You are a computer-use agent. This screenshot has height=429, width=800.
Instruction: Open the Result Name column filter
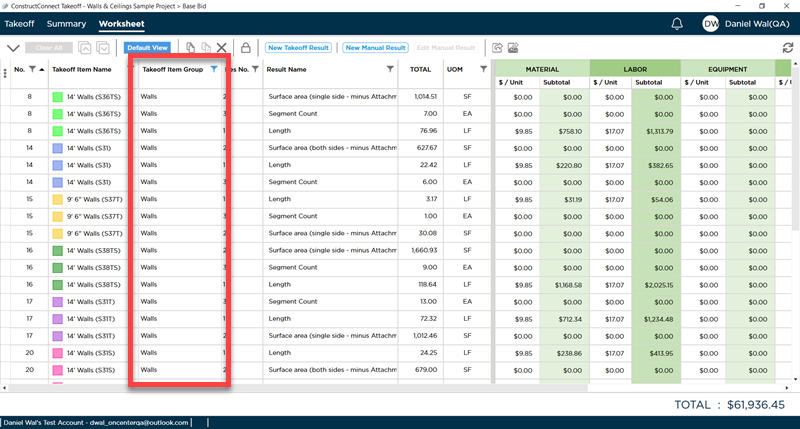[x=390, y=69]
